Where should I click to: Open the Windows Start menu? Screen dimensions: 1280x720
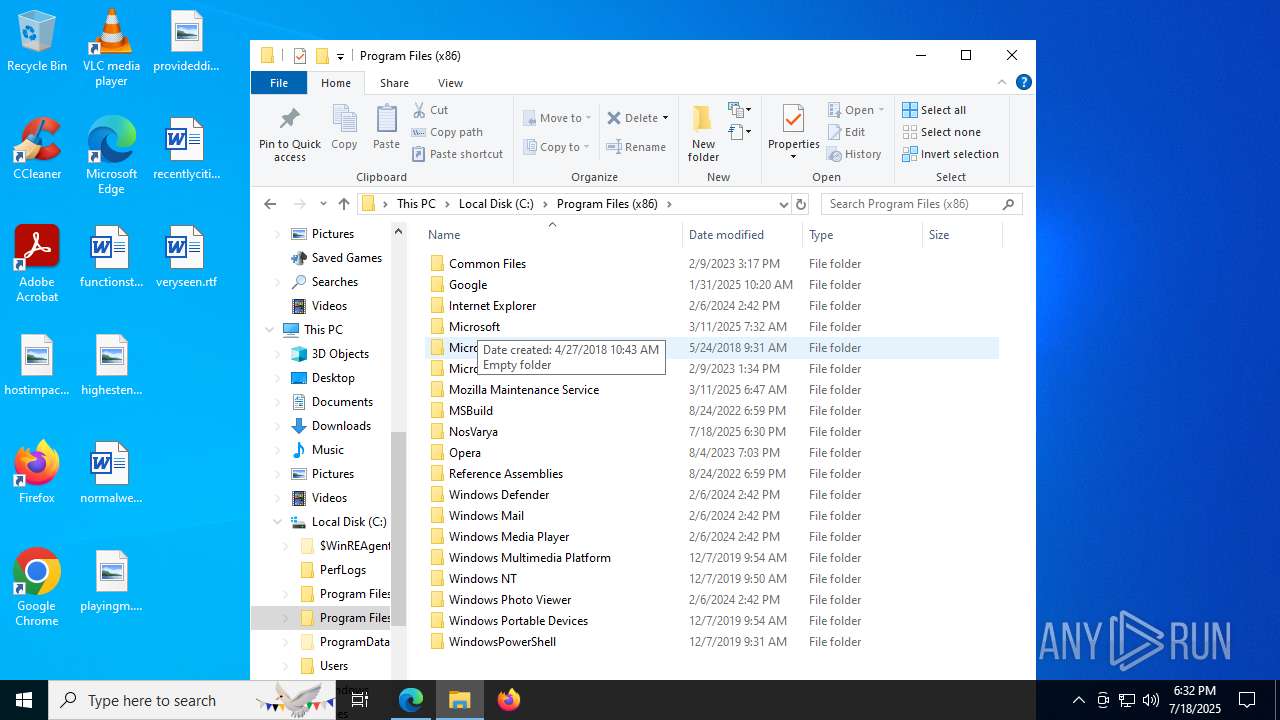[x=24, y=700]
